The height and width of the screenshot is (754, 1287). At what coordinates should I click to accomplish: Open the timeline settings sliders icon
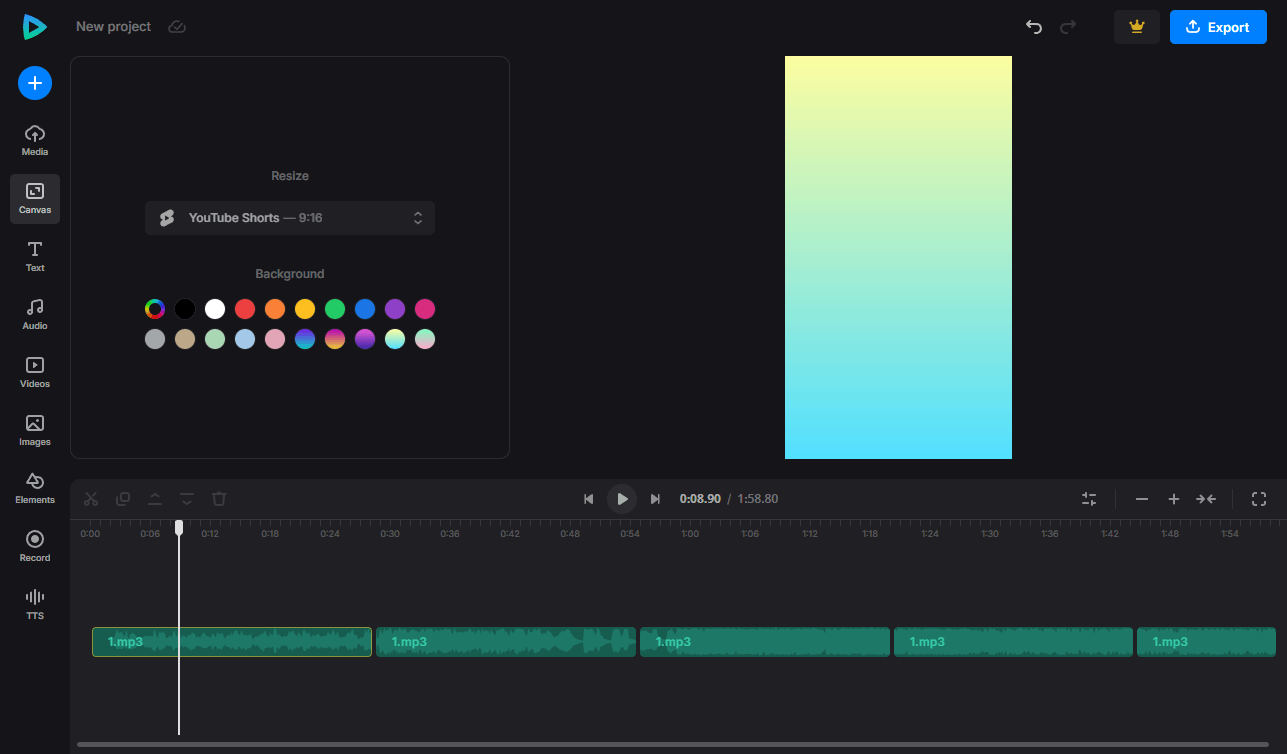point(1089,498)
